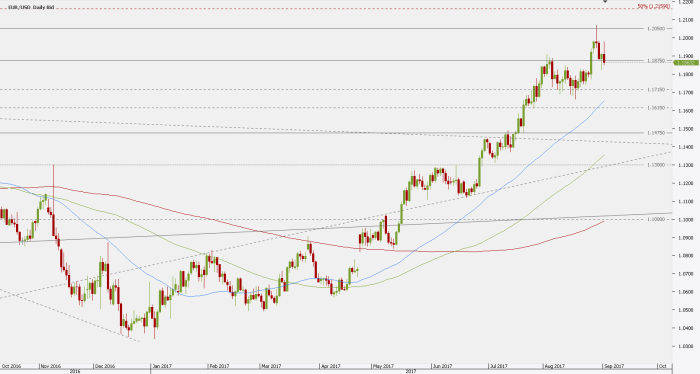The image size is (700, 374).
Task: Click the Jan 2017 date axis label
Action: 162,366
